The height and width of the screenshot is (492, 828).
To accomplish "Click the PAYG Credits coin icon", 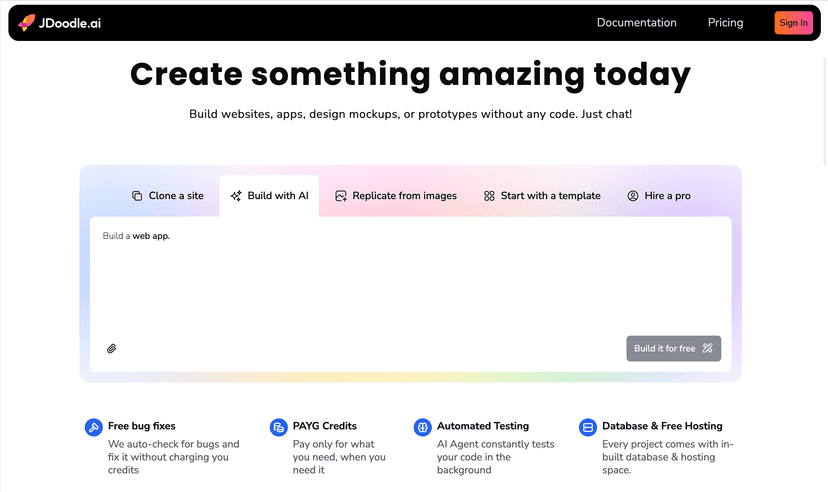I will pyautogui.click(x=278, y=427).
